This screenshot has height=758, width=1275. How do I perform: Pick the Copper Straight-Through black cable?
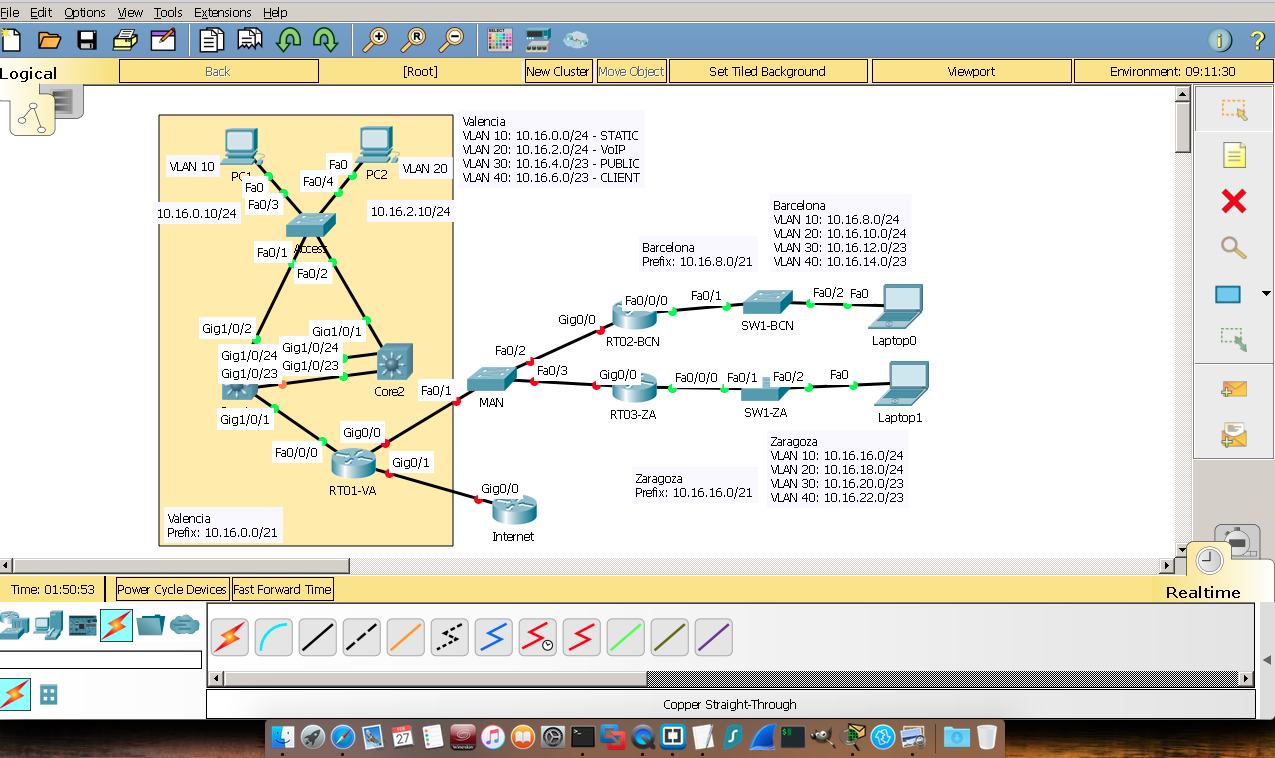(317, 637)
